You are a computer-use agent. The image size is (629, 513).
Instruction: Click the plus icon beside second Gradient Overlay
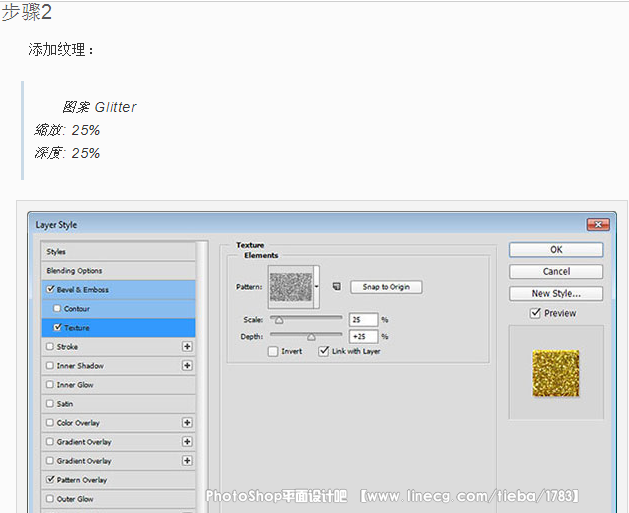point(187,460)
